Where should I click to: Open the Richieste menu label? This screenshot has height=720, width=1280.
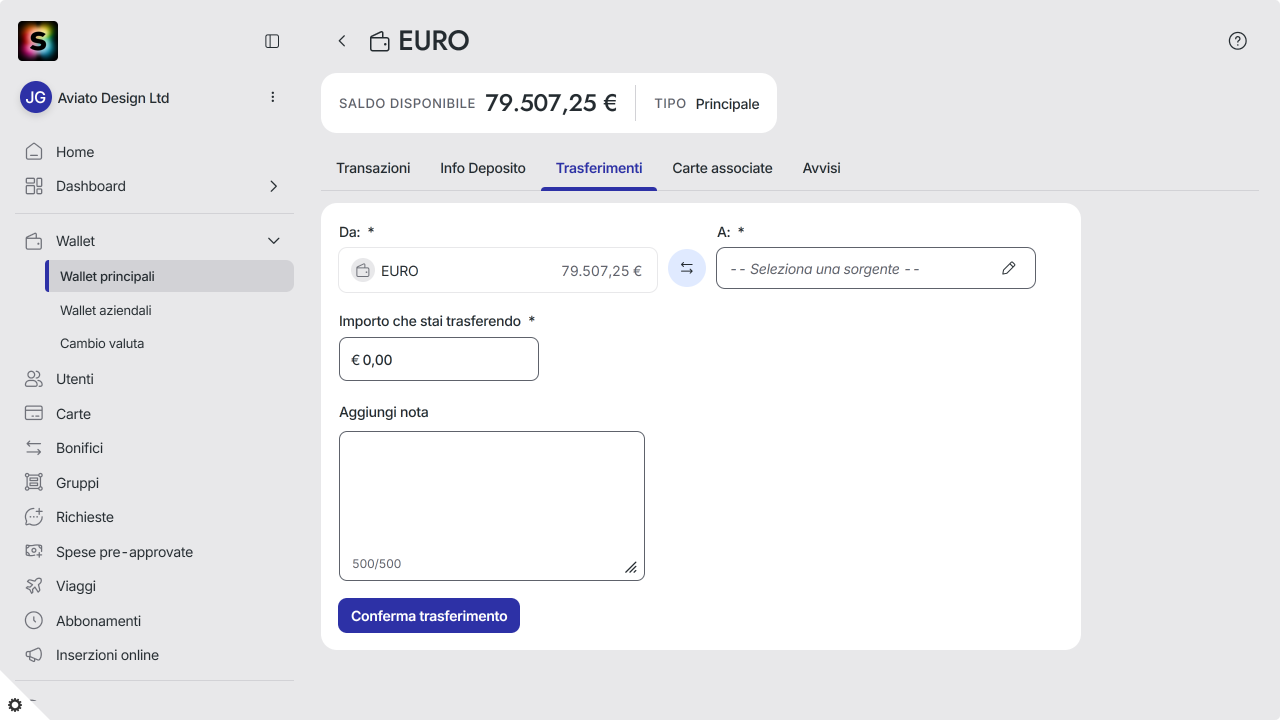[x=85, y=517]
